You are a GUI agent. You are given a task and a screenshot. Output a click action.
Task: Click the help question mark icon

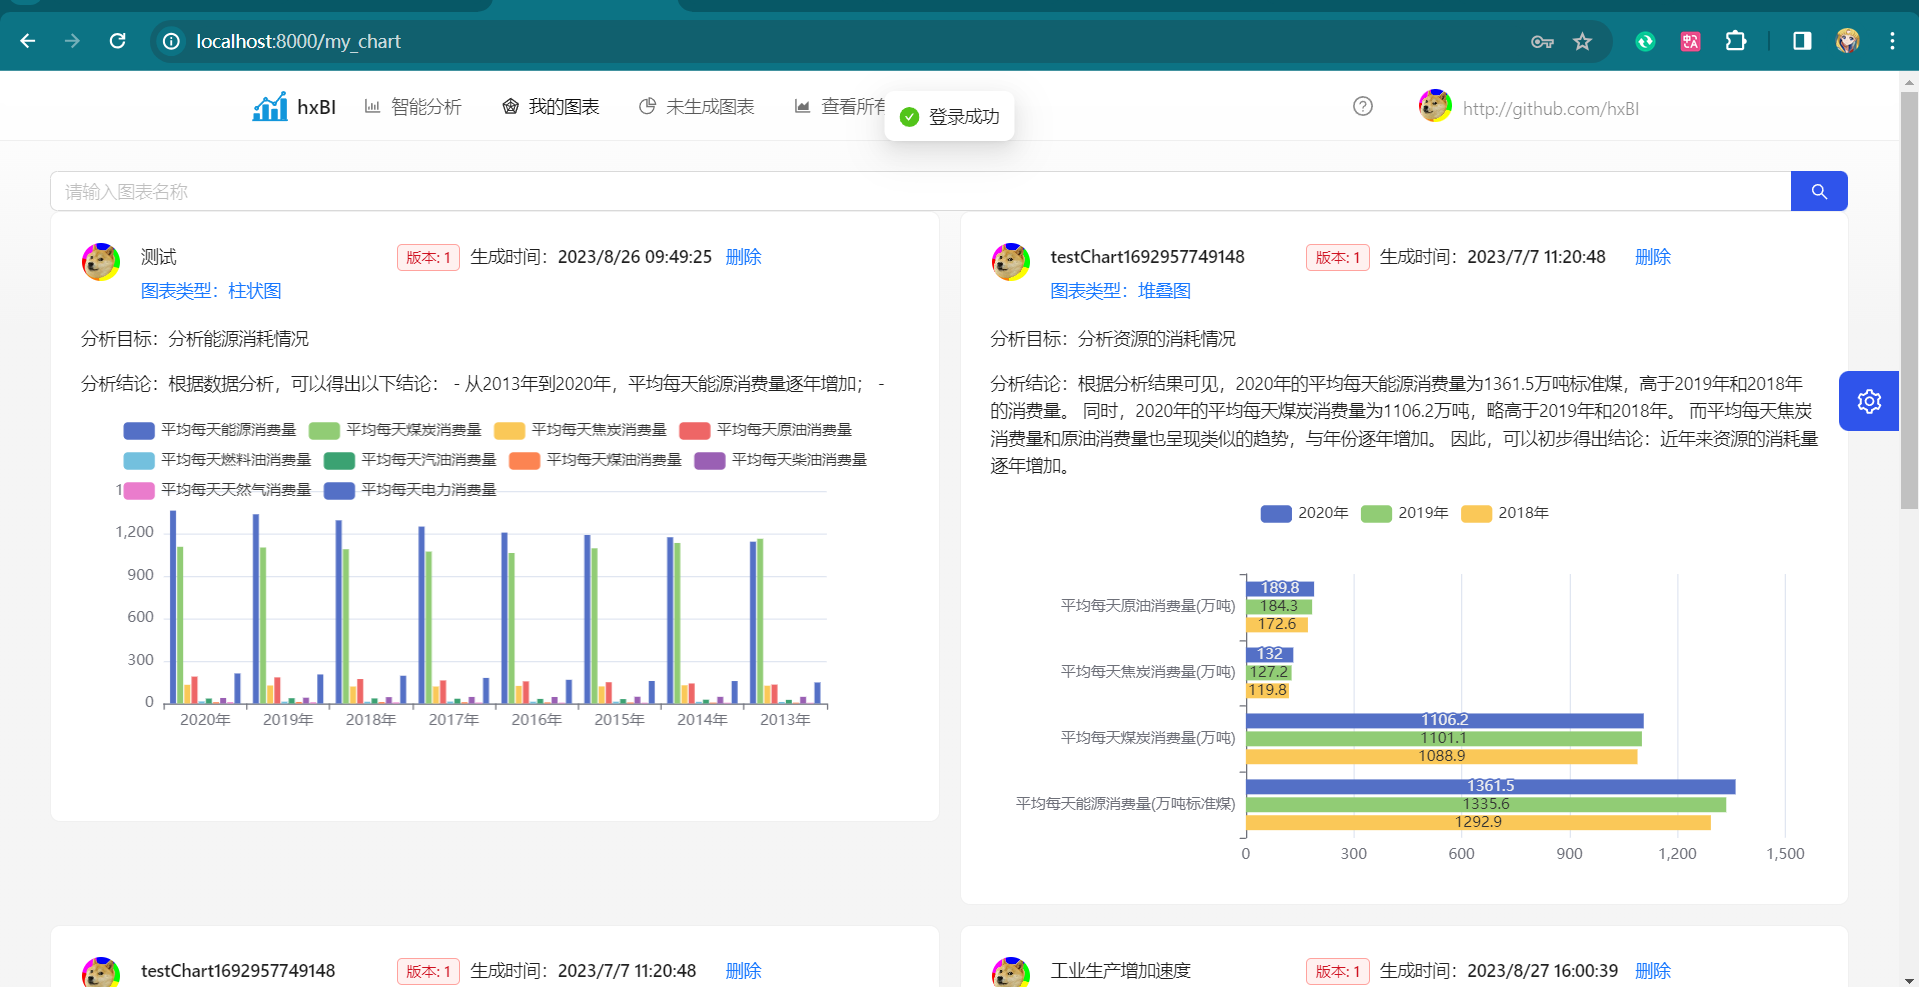[1362, 106]
